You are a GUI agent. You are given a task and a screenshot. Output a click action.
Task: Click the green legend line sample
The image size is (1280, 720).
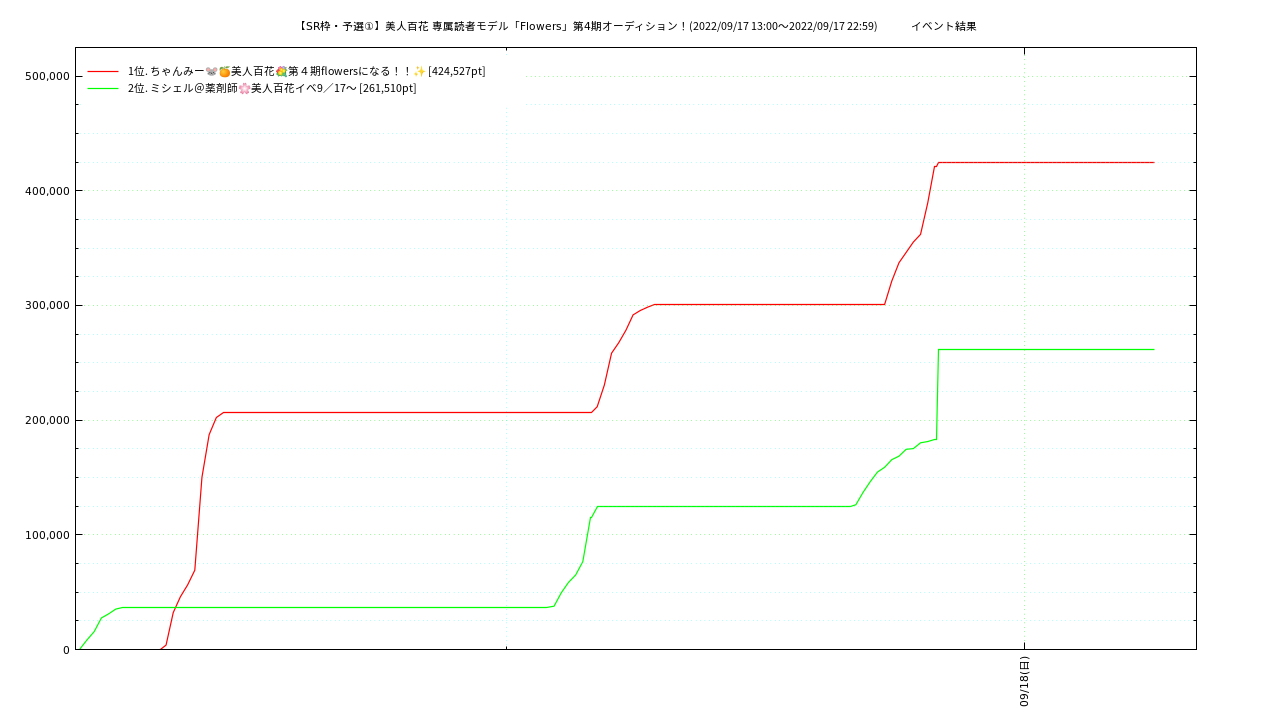coord(103,88)
